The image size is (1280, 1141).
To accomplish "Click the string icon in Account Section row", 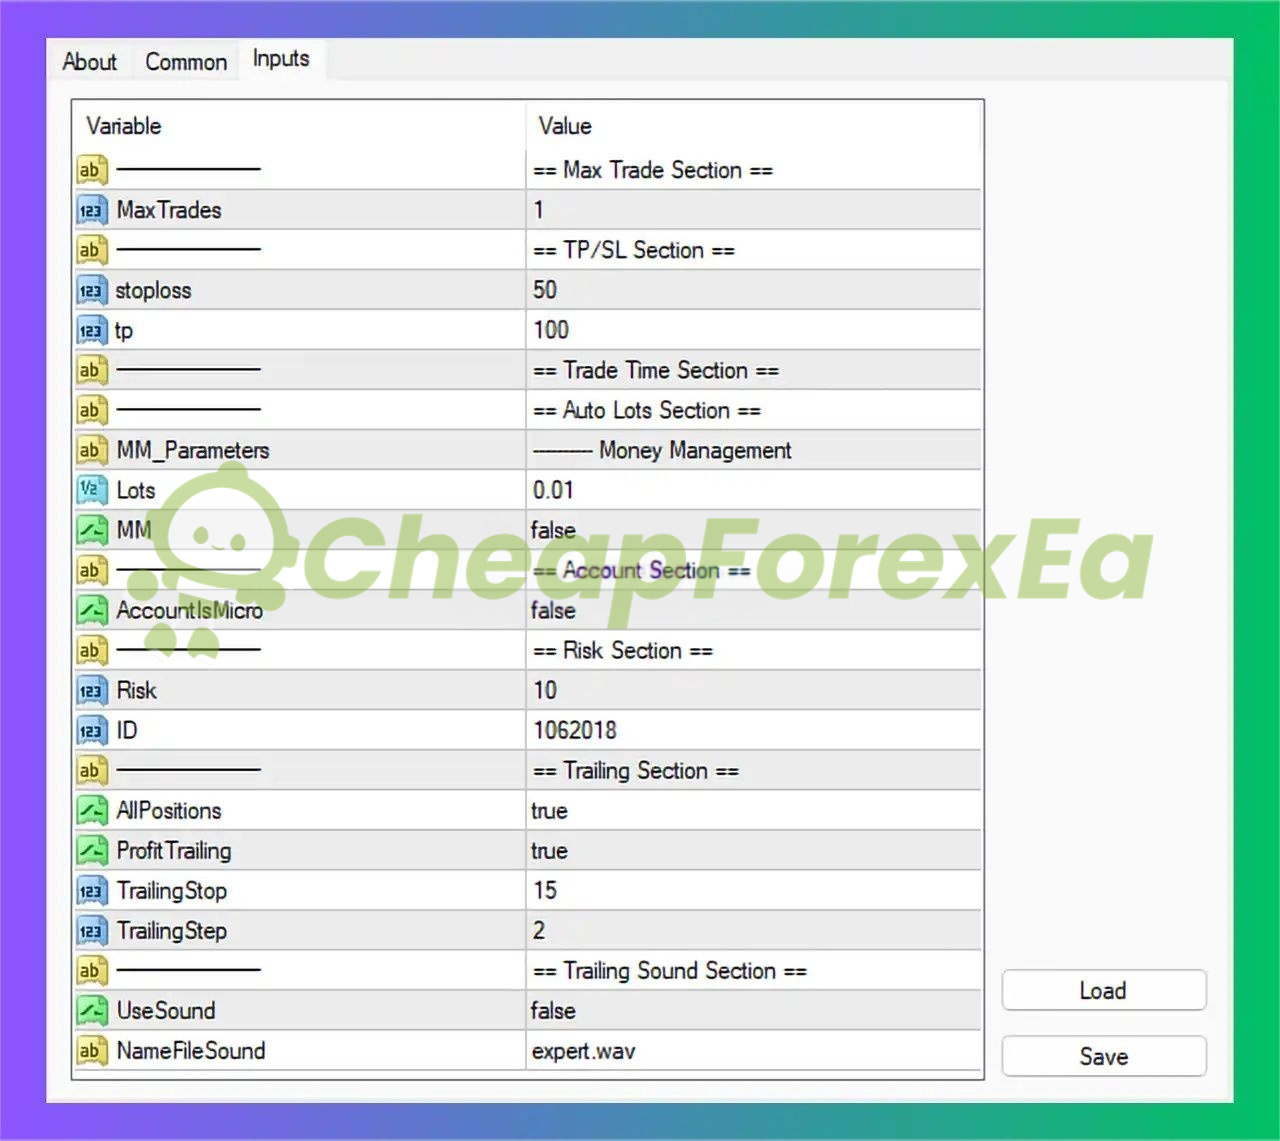I will (x=91, y=570).
